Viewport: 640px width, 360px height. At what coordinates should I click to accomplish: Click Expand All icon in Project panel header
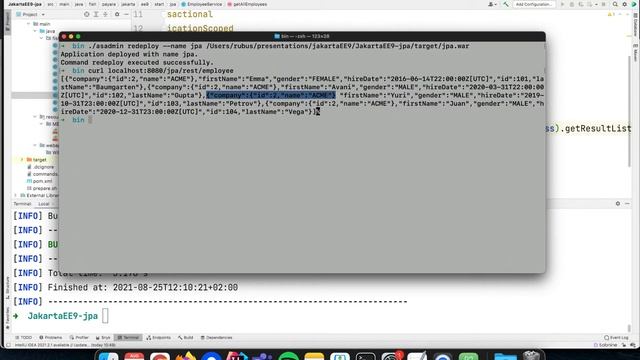pos(96,14)
